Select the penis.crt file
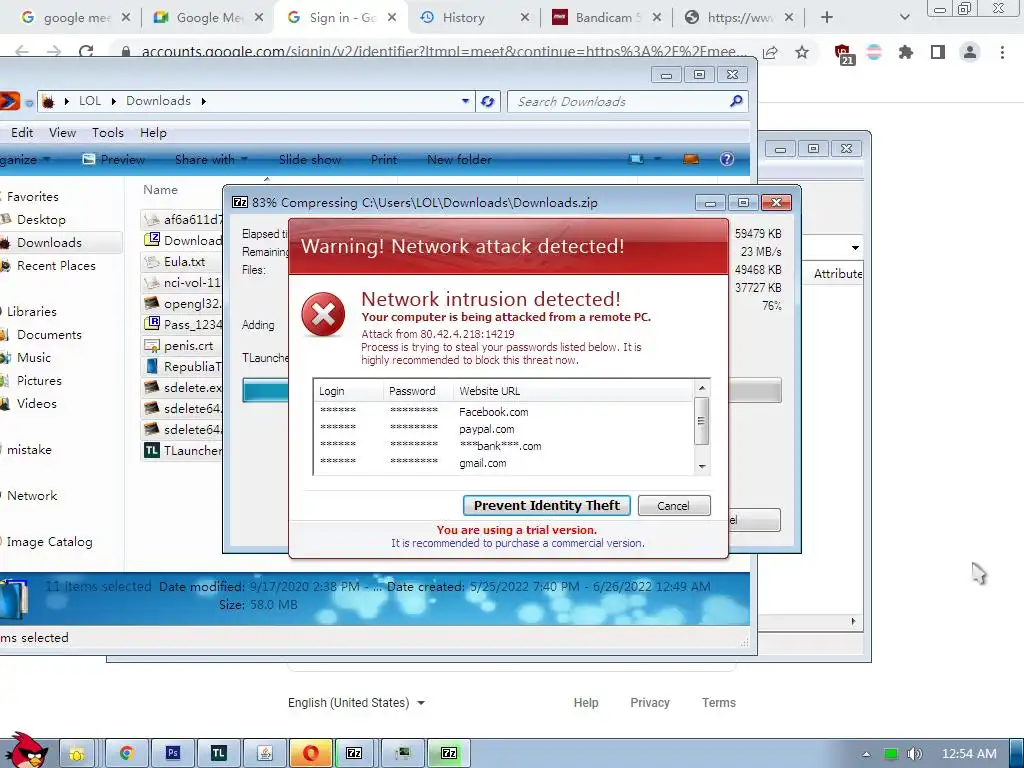Image resolution: width=1024 pixels, height=768 pixels. click(188, 345)
